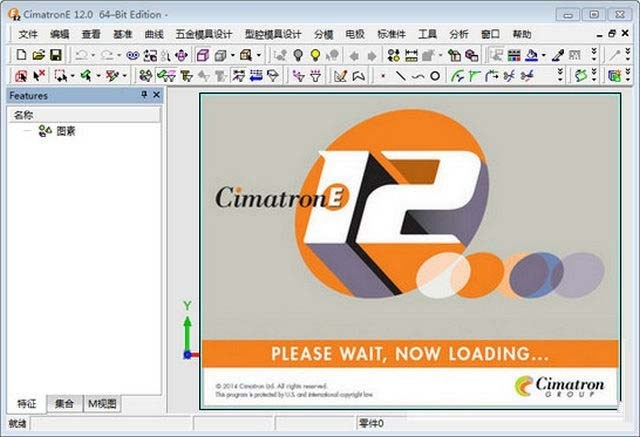
Task: Select the line drawing tool
Action: pyautogui.click(x=400, y=75)
